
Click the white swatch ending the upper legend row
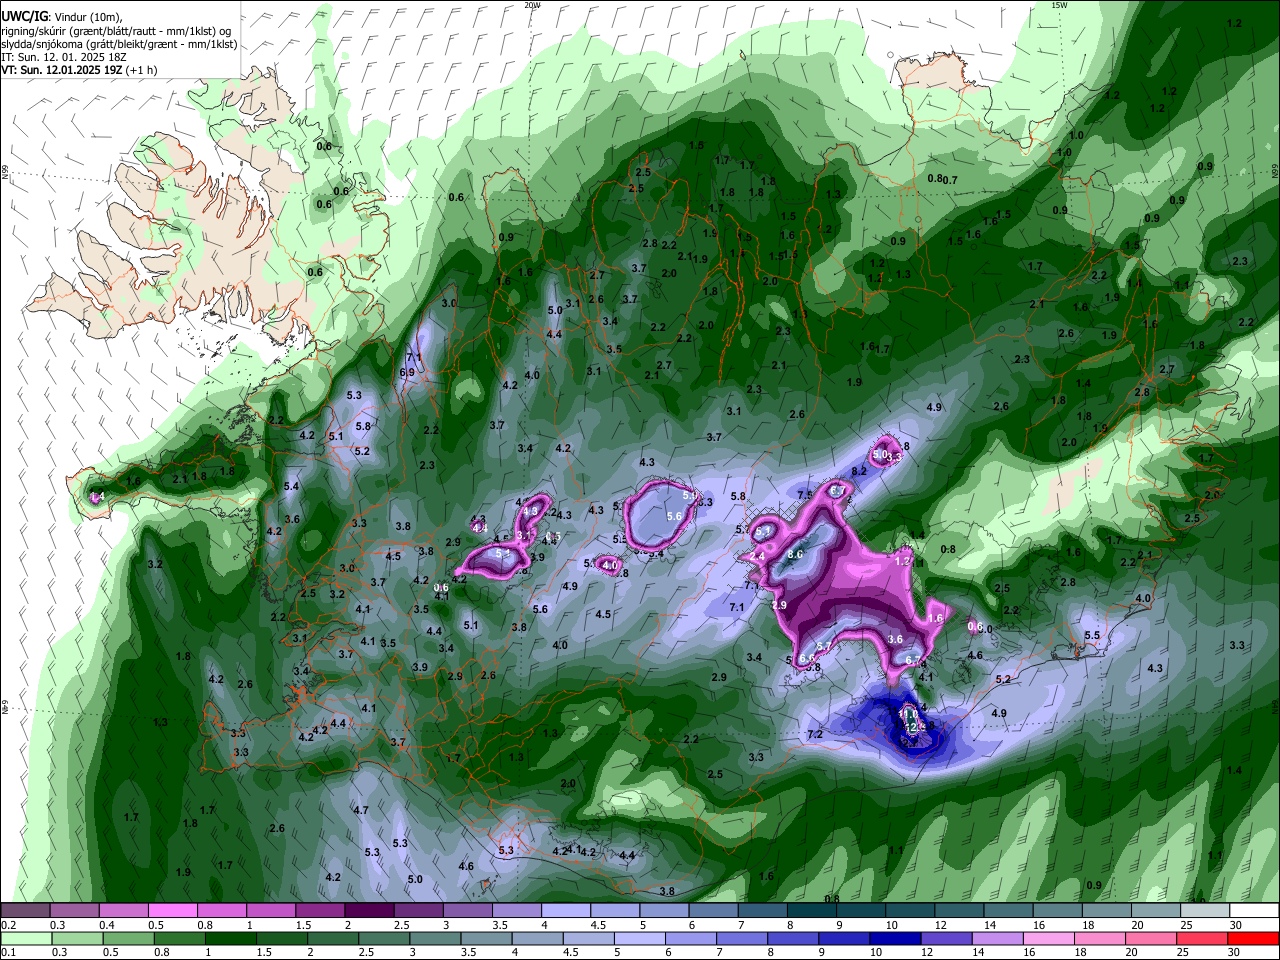(x=1254, y=911)
